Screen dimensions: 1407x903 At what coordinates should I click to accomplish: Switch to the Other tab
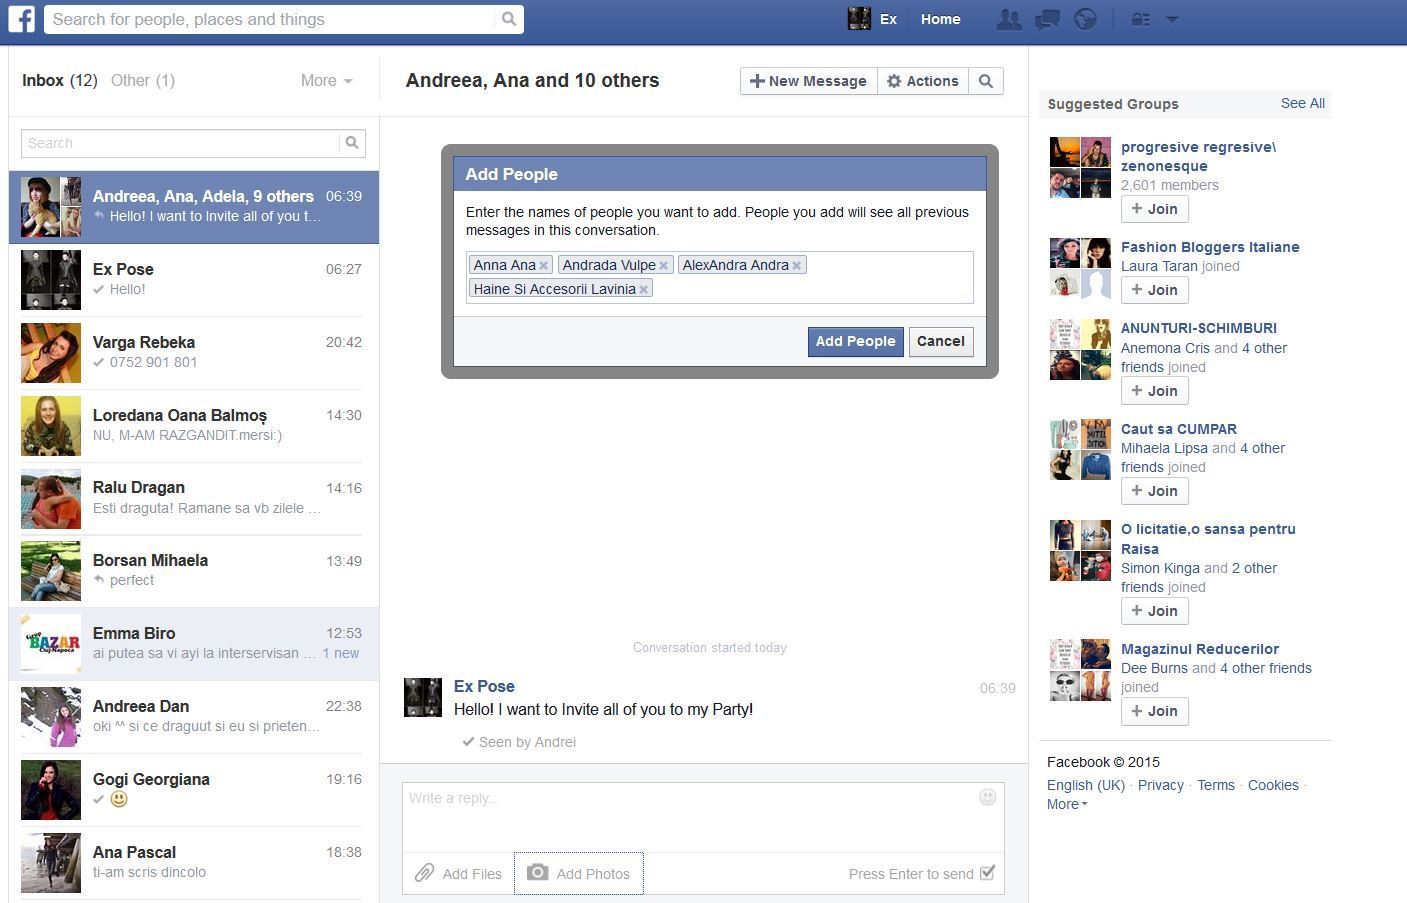tap(142, 81)
